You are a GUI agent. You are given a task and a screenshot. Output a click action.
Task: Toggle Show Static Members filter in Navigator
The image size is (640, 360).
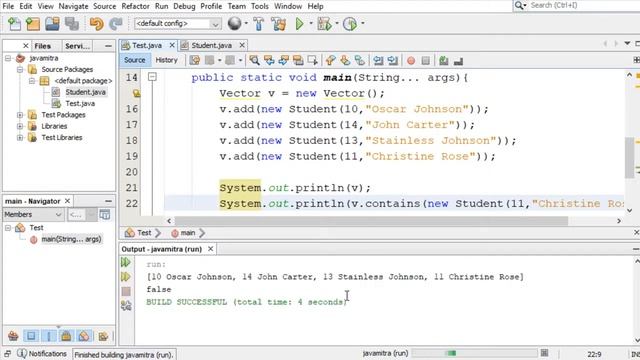49,336
